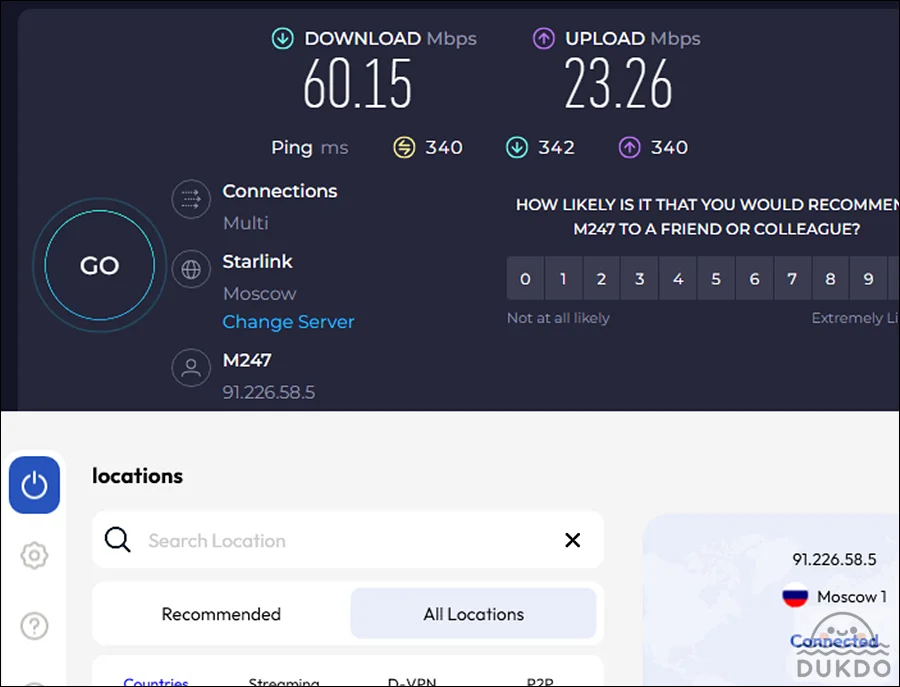Click the upload arrow icon beside UPLOAD
Viewport: 900px width, 687px height.
pos(544,39)
